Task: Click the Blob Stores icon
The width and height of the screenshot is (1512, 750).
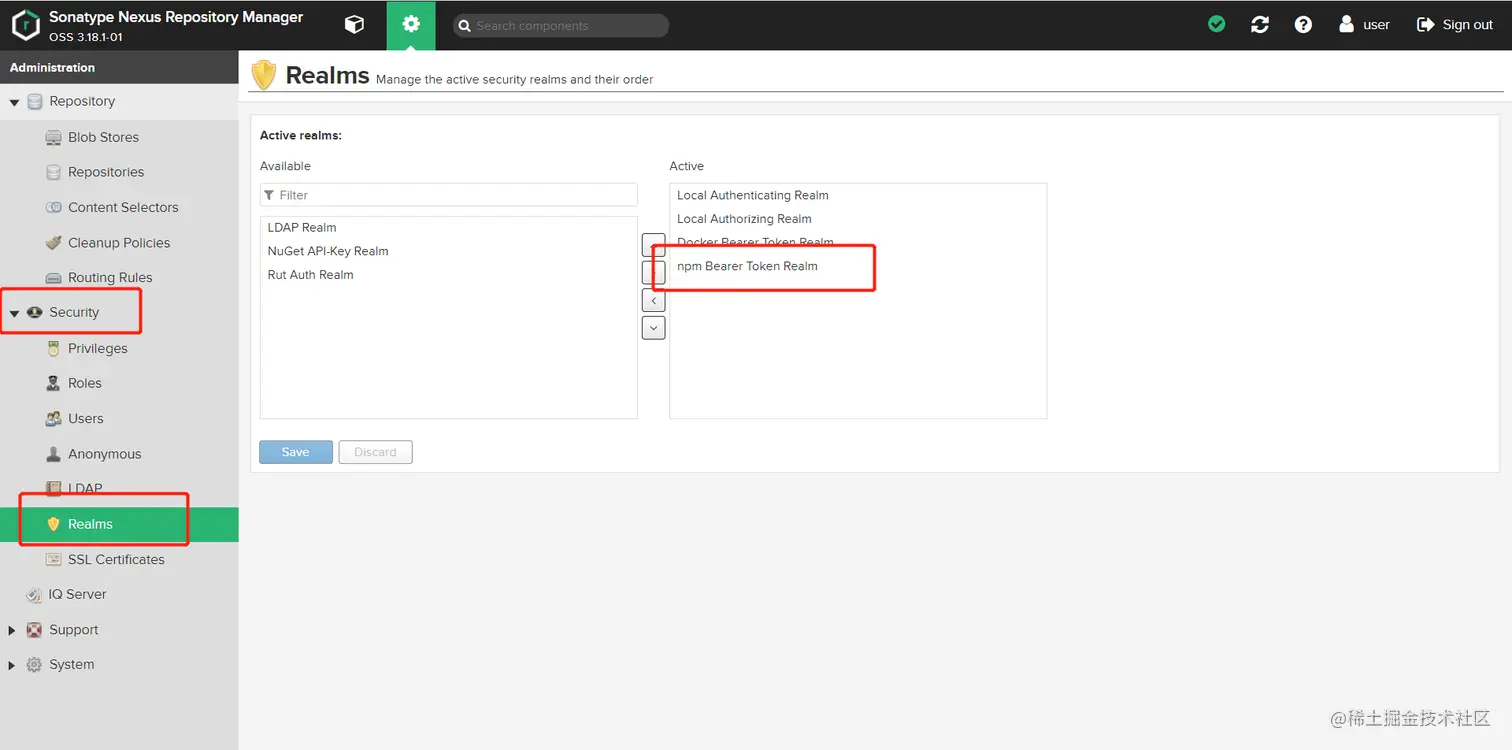Action: click(54, 137)
